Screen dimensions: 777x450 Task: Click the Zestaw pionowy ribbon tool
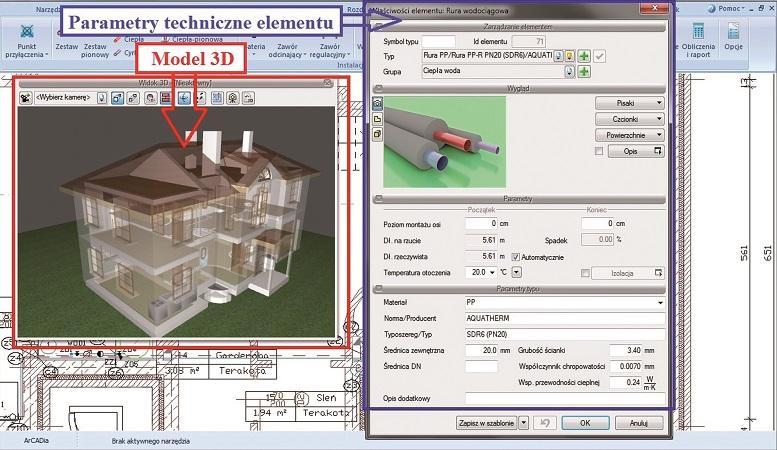coord(95,51)
